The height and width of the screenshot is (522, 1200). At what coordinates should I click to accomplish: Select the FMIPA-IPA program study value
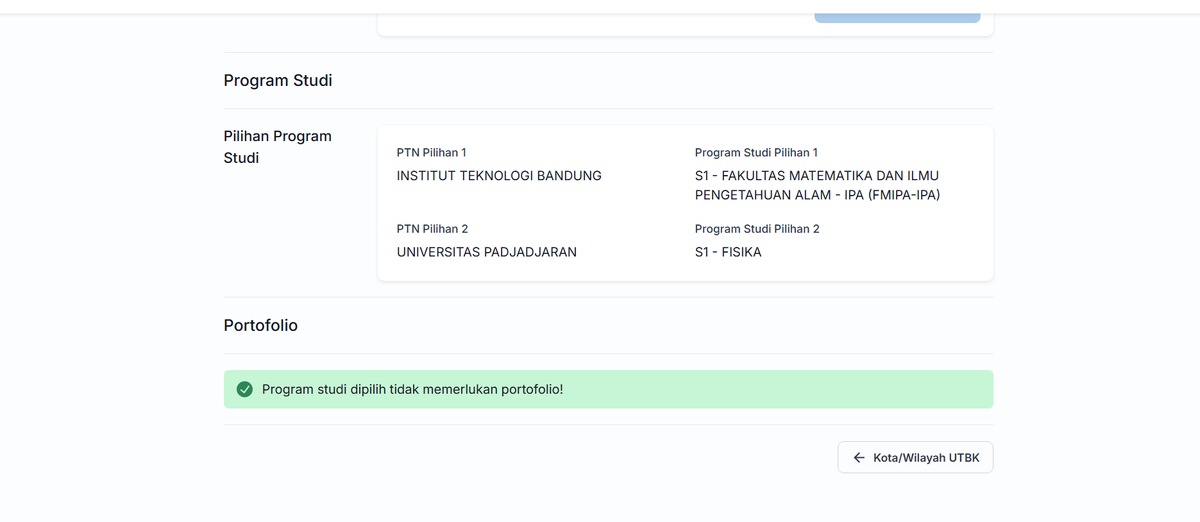(818, 185)
